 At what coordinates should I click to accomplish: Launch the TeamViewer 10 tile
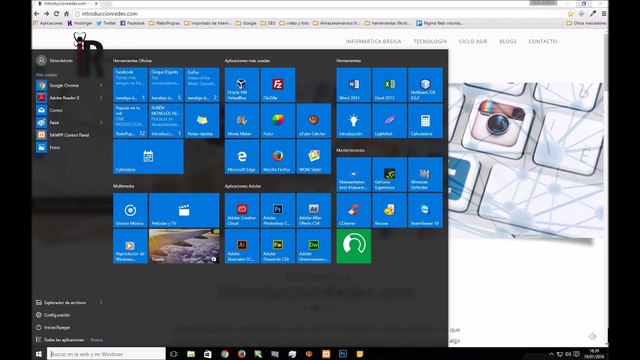pyautogui.click(x=425, y=211)
